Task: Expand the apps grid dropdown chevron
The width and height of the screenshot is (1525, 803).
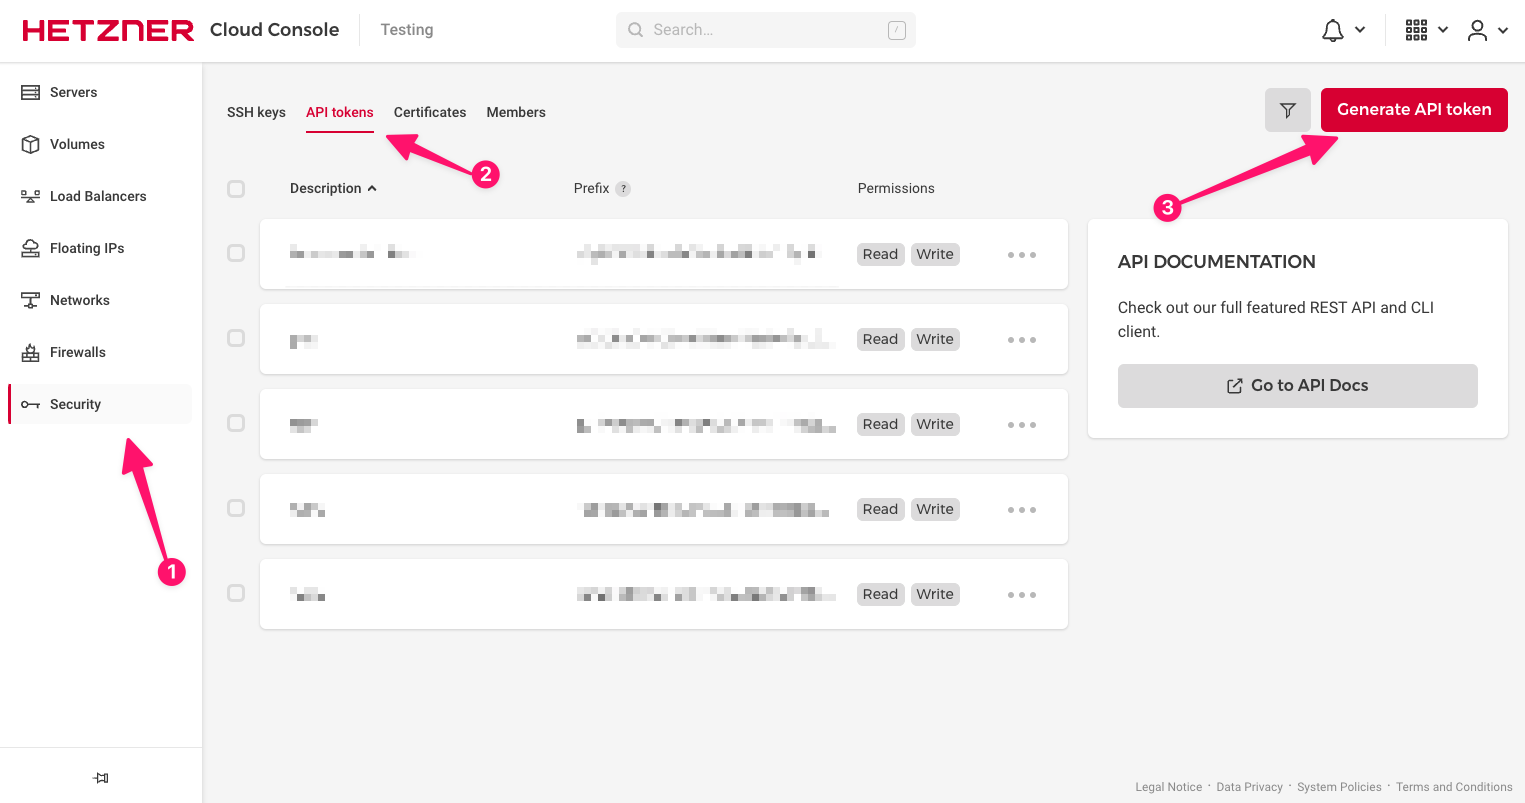Action: 1443,30
